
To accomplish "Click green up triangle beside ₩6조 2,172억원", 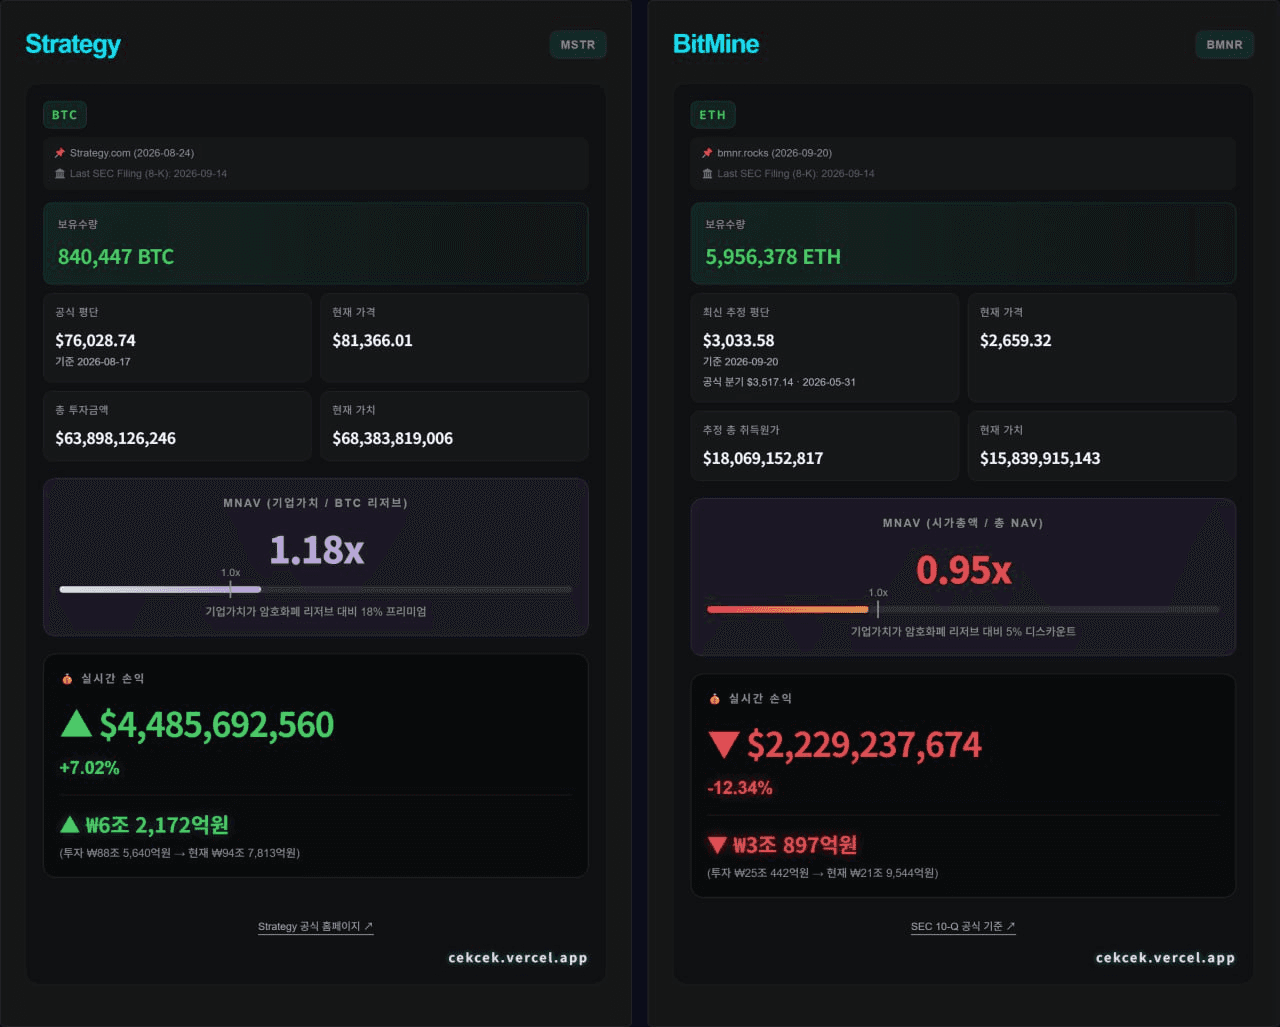I will click(69, 825).
